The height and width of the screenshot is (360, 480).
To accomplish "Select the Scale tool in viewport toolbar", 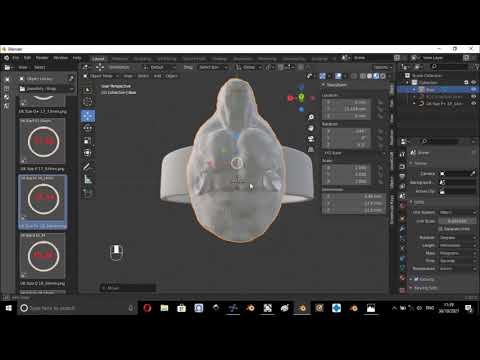I will coord(88,141).
